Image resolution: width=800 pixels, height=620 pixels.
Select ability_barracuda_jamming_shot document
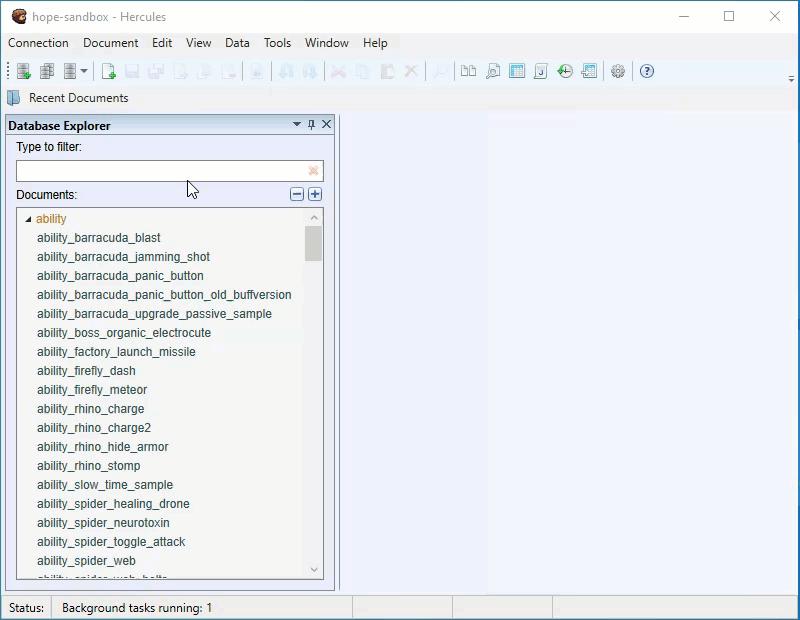point(123,257)
